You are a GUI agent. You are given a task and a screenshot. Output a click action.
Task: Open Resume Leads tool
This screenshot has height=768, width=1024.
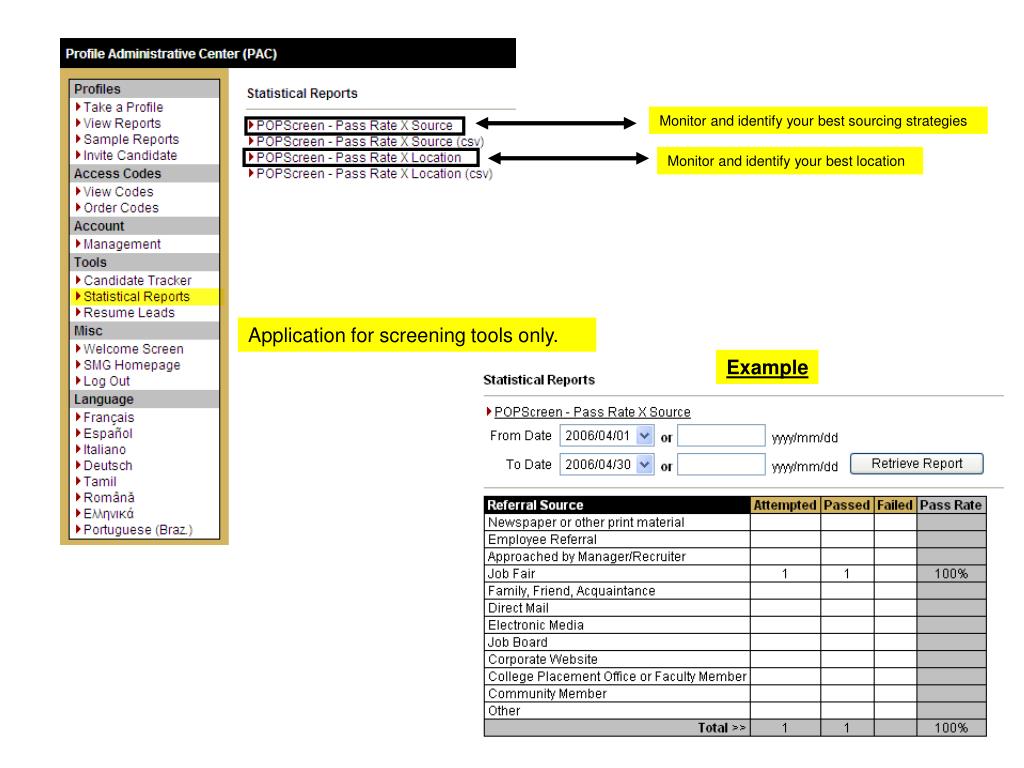(129, 313)
